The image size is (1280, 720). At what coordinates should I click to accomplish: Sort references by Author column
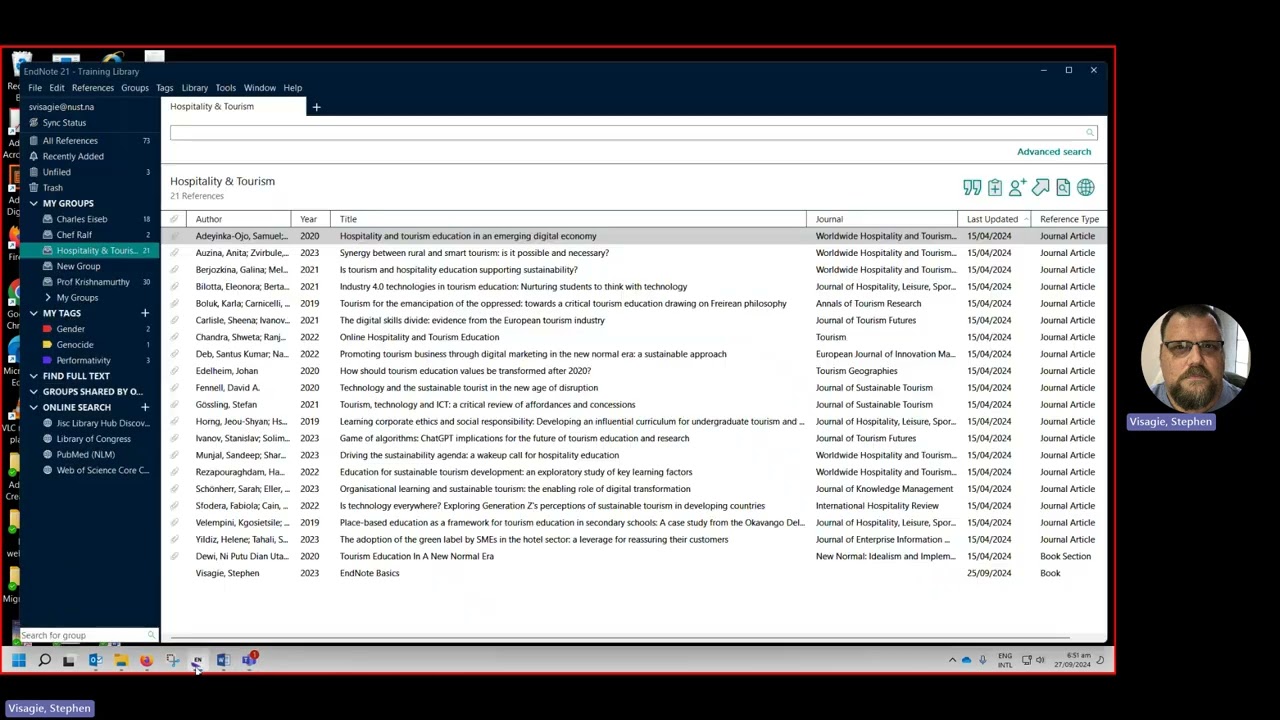tap(238, 219)
